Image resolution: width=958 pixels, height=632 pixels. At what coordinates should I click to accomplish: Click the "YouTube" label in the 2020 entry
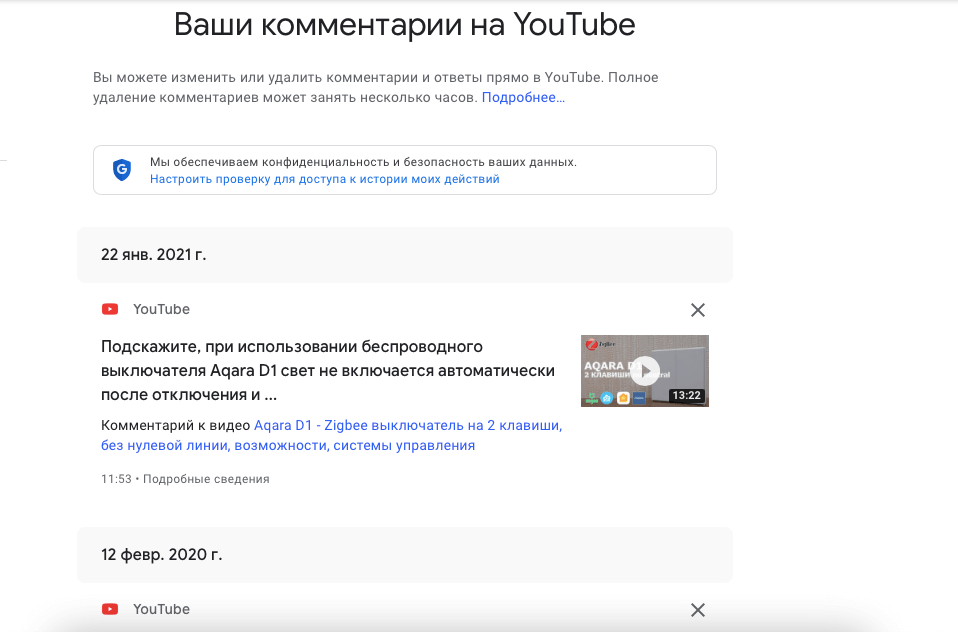[x=161, y=610]
